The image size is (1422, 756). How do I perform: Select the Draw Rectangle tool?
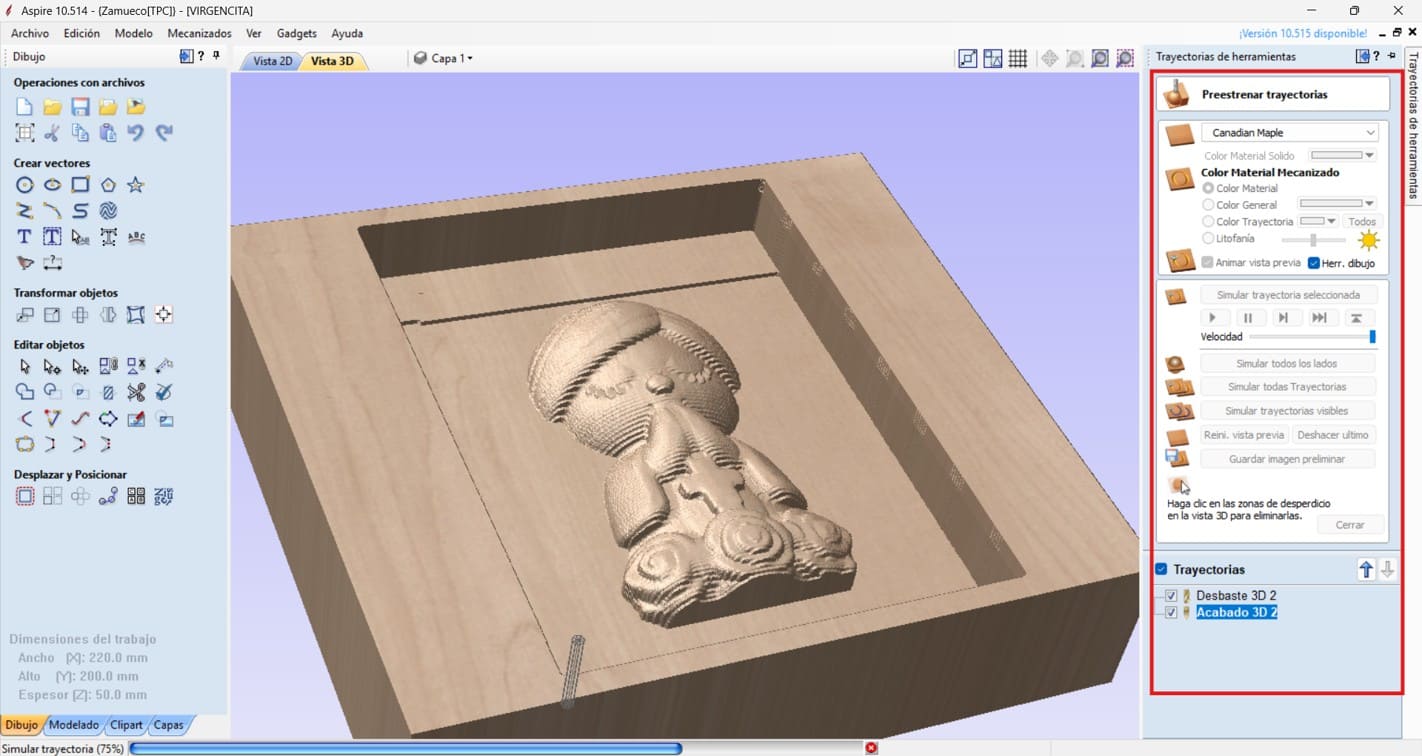[x=80, y=185]
